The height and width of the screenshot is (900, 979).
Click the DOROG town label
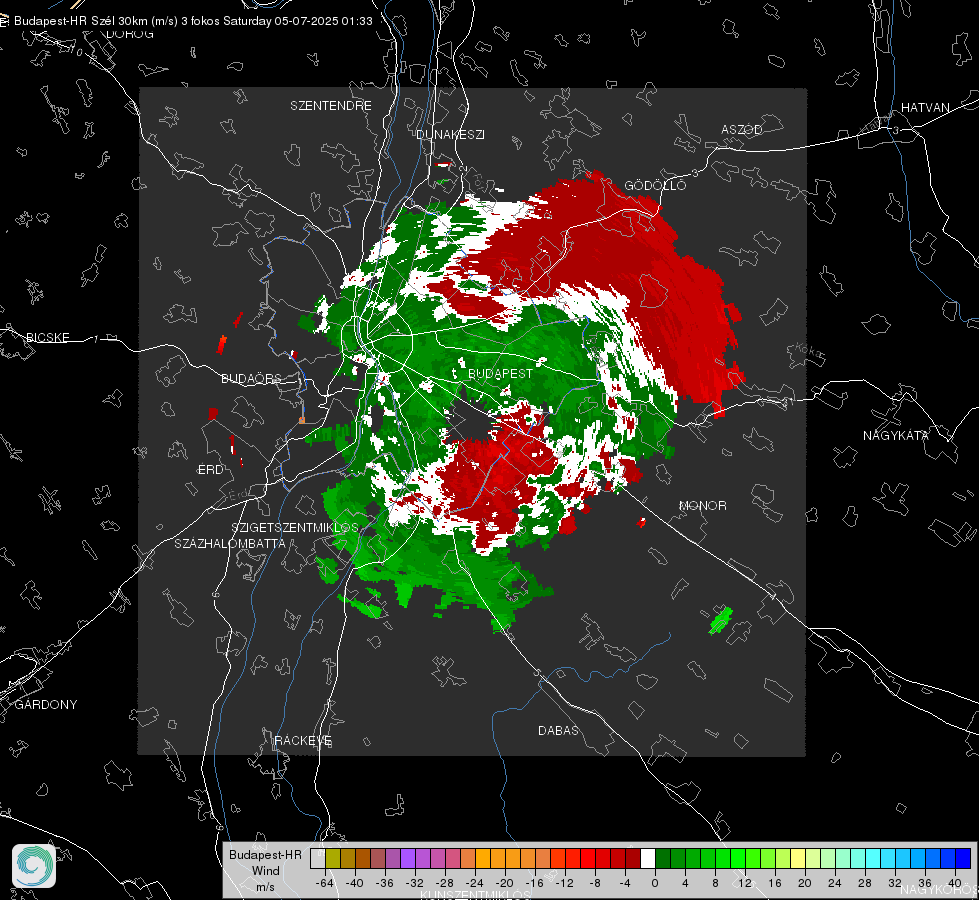pyautogui.click(x=130, y=34)
